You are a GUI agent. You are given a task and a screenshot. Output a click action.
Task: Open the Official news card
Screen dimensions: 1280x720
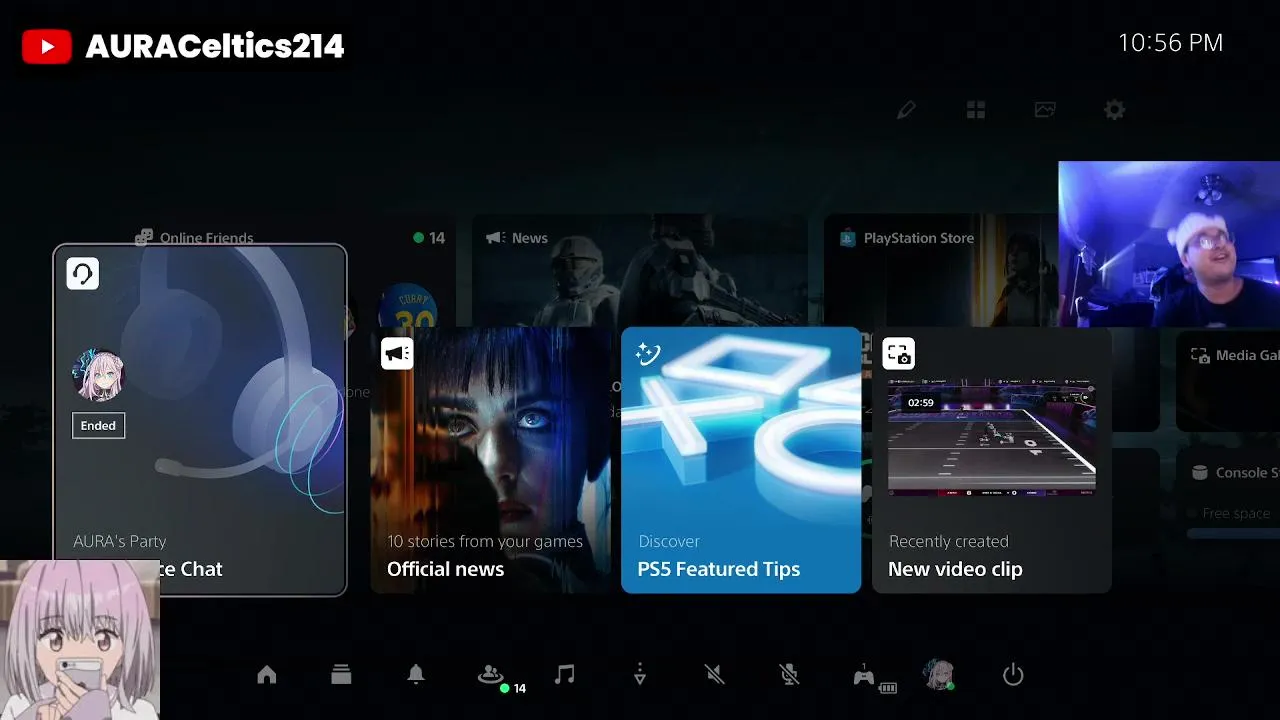point(491,460)
